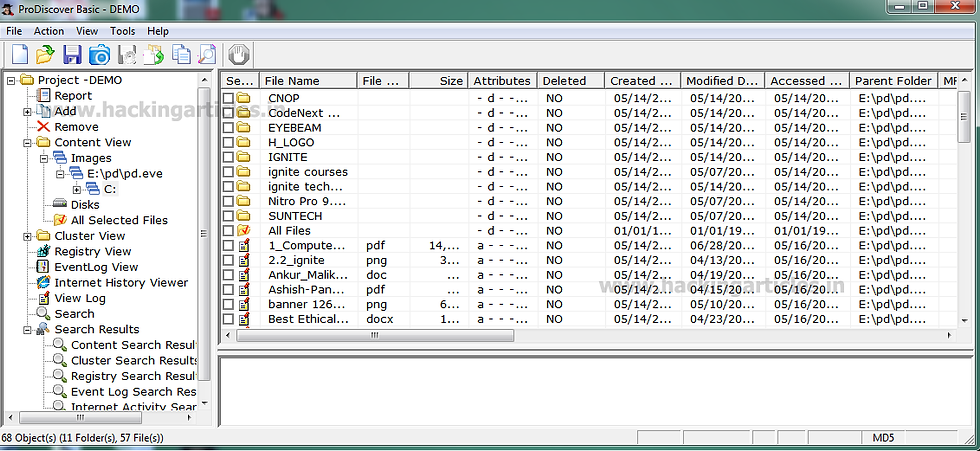The height and width of the screenshot is (451, 980).
Task: Sort by the File Name column header
Action: click(x=309, y=81)
